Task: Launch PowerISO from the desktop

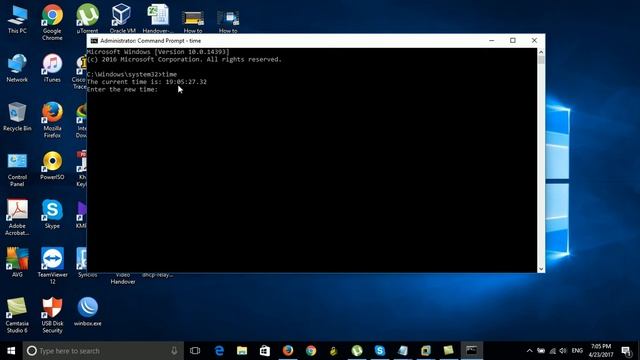Action: pos(52,166)
